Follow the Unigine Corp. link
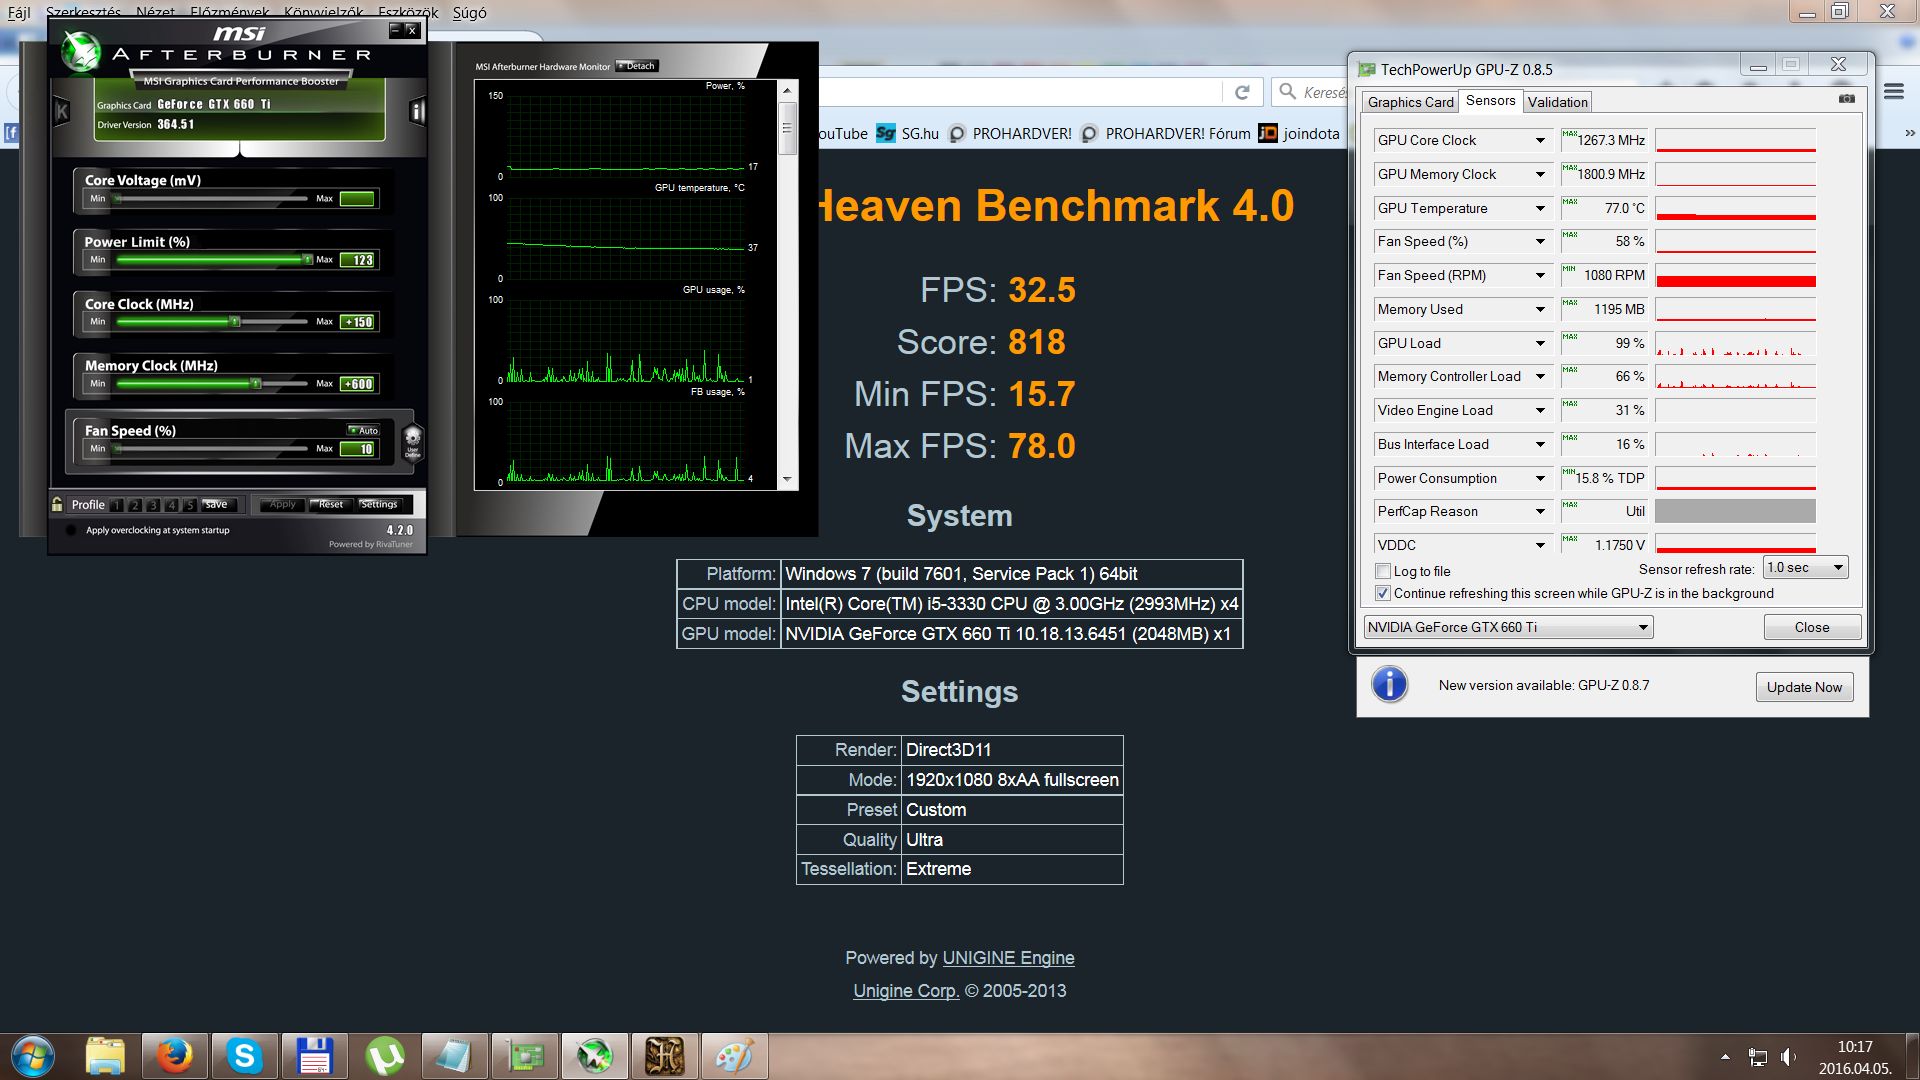This screenshot has height=1080, width=1920. pos(906,991)
